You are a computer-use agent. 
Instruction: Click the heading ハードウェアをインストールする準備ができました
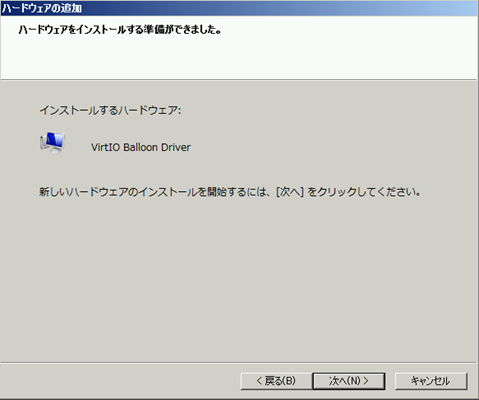coord(120,30)
